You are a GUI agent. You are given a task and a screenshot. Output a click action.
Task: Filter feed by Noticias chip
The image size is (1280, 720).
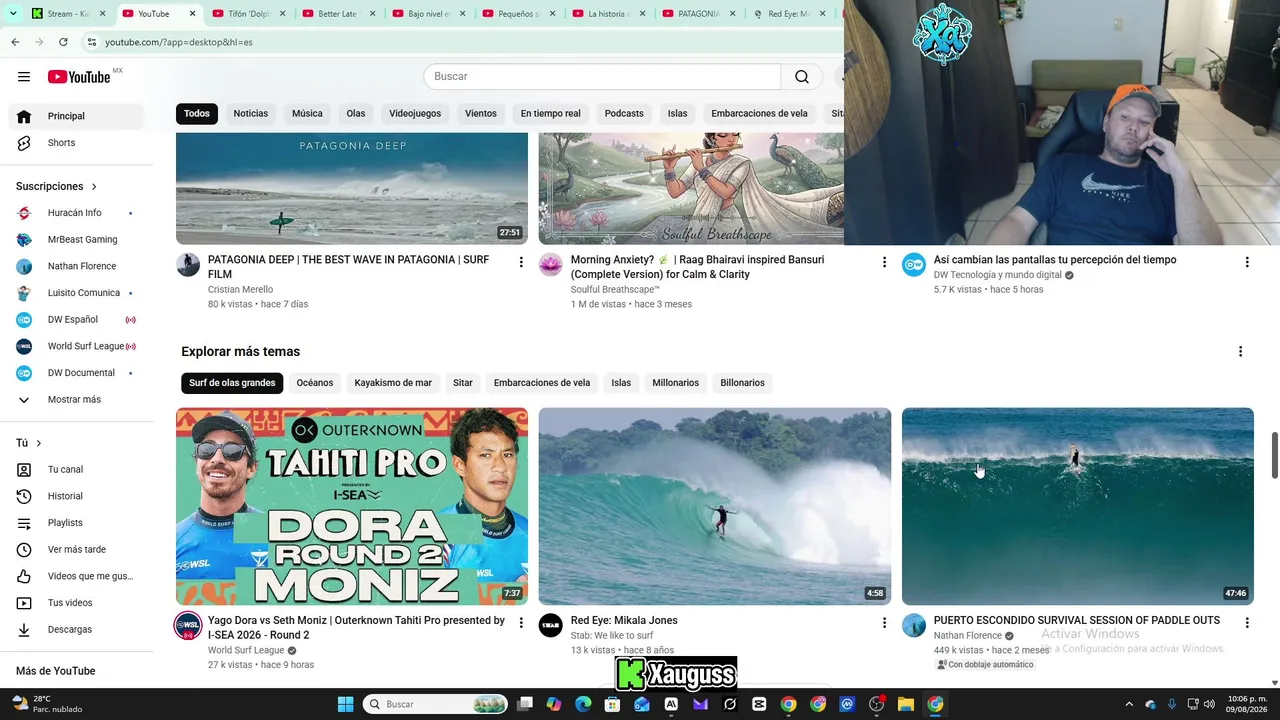point(251,114)
